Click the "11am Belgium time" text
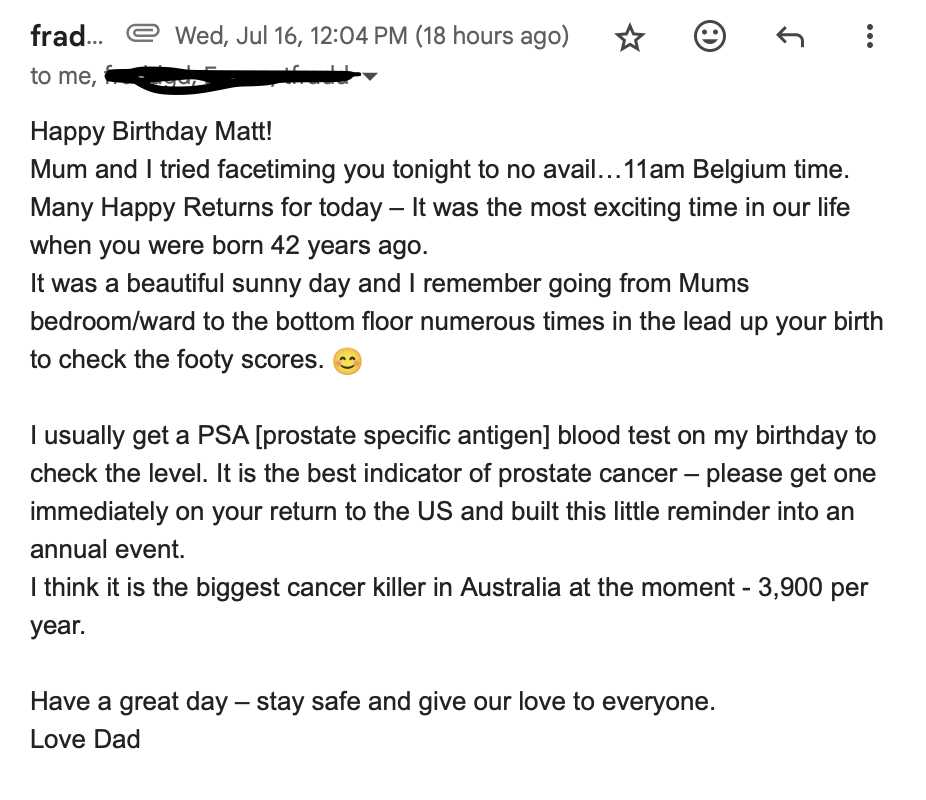The image size is (926, 800). tap(735, 170)
